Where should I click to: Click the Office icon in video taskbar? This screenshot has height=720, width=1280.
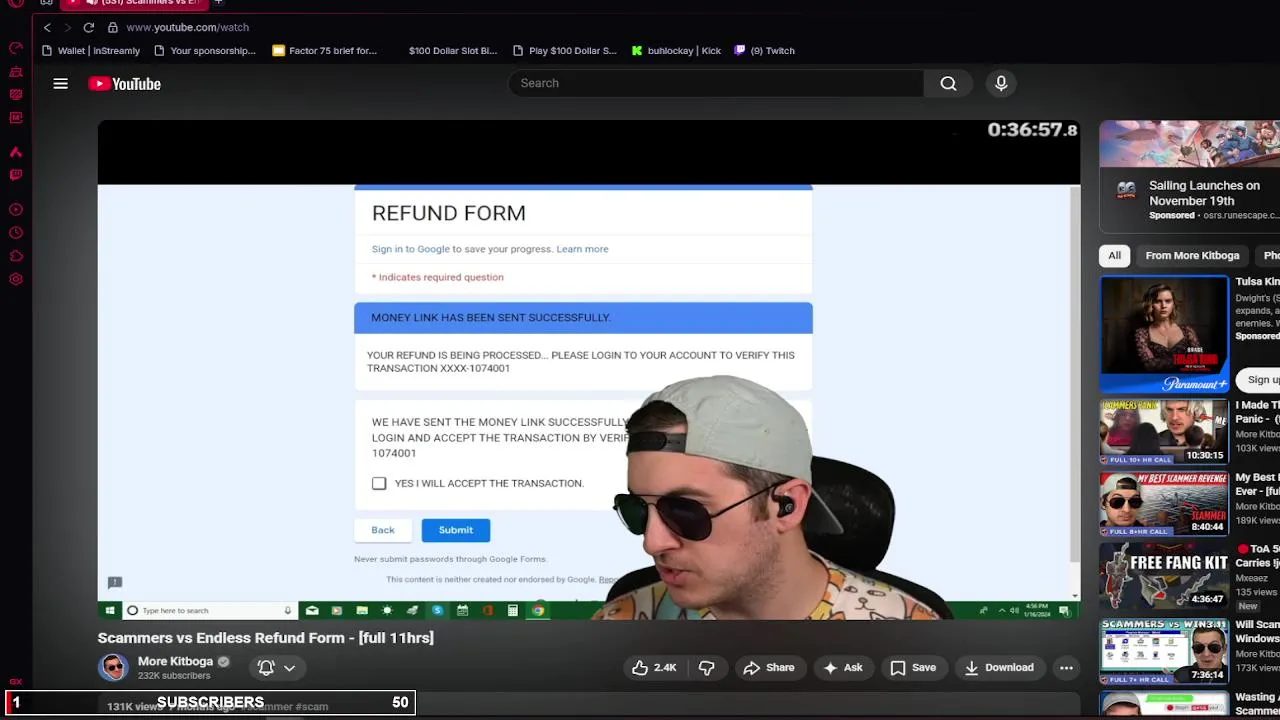click(x=487, y=610)
